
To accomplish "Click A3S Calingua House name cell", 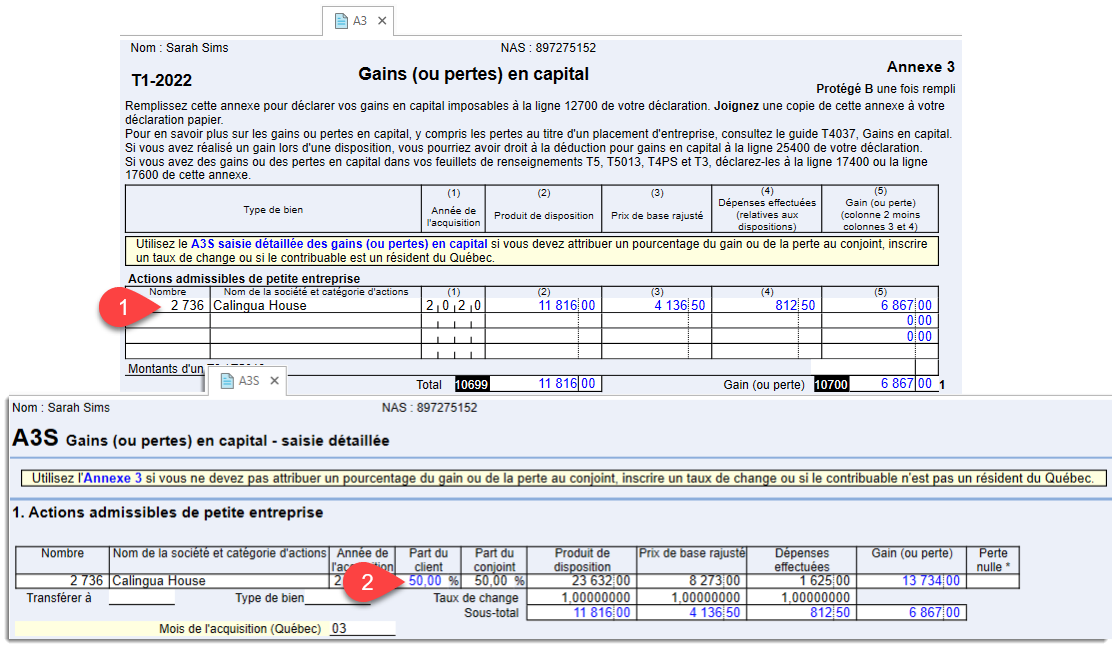I will pos(219,581).
